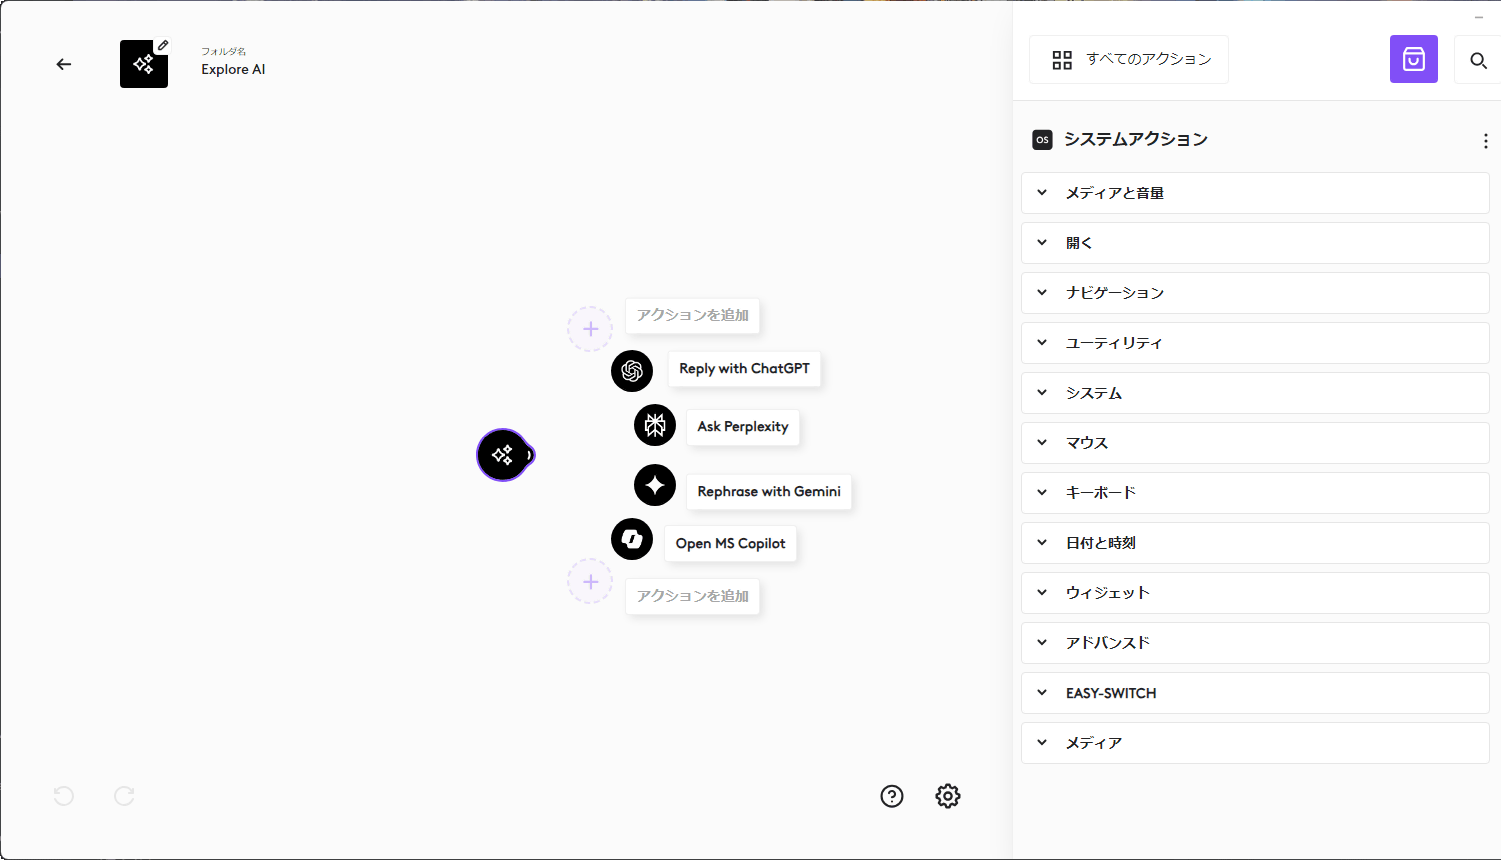Click the フォルダ名 caption text

223,51
